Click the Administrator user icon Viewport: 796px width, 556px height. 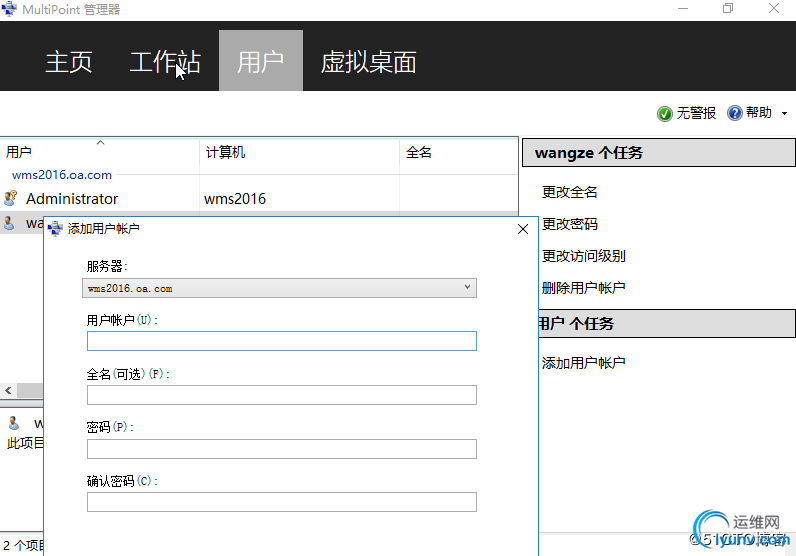coord(10,198)
